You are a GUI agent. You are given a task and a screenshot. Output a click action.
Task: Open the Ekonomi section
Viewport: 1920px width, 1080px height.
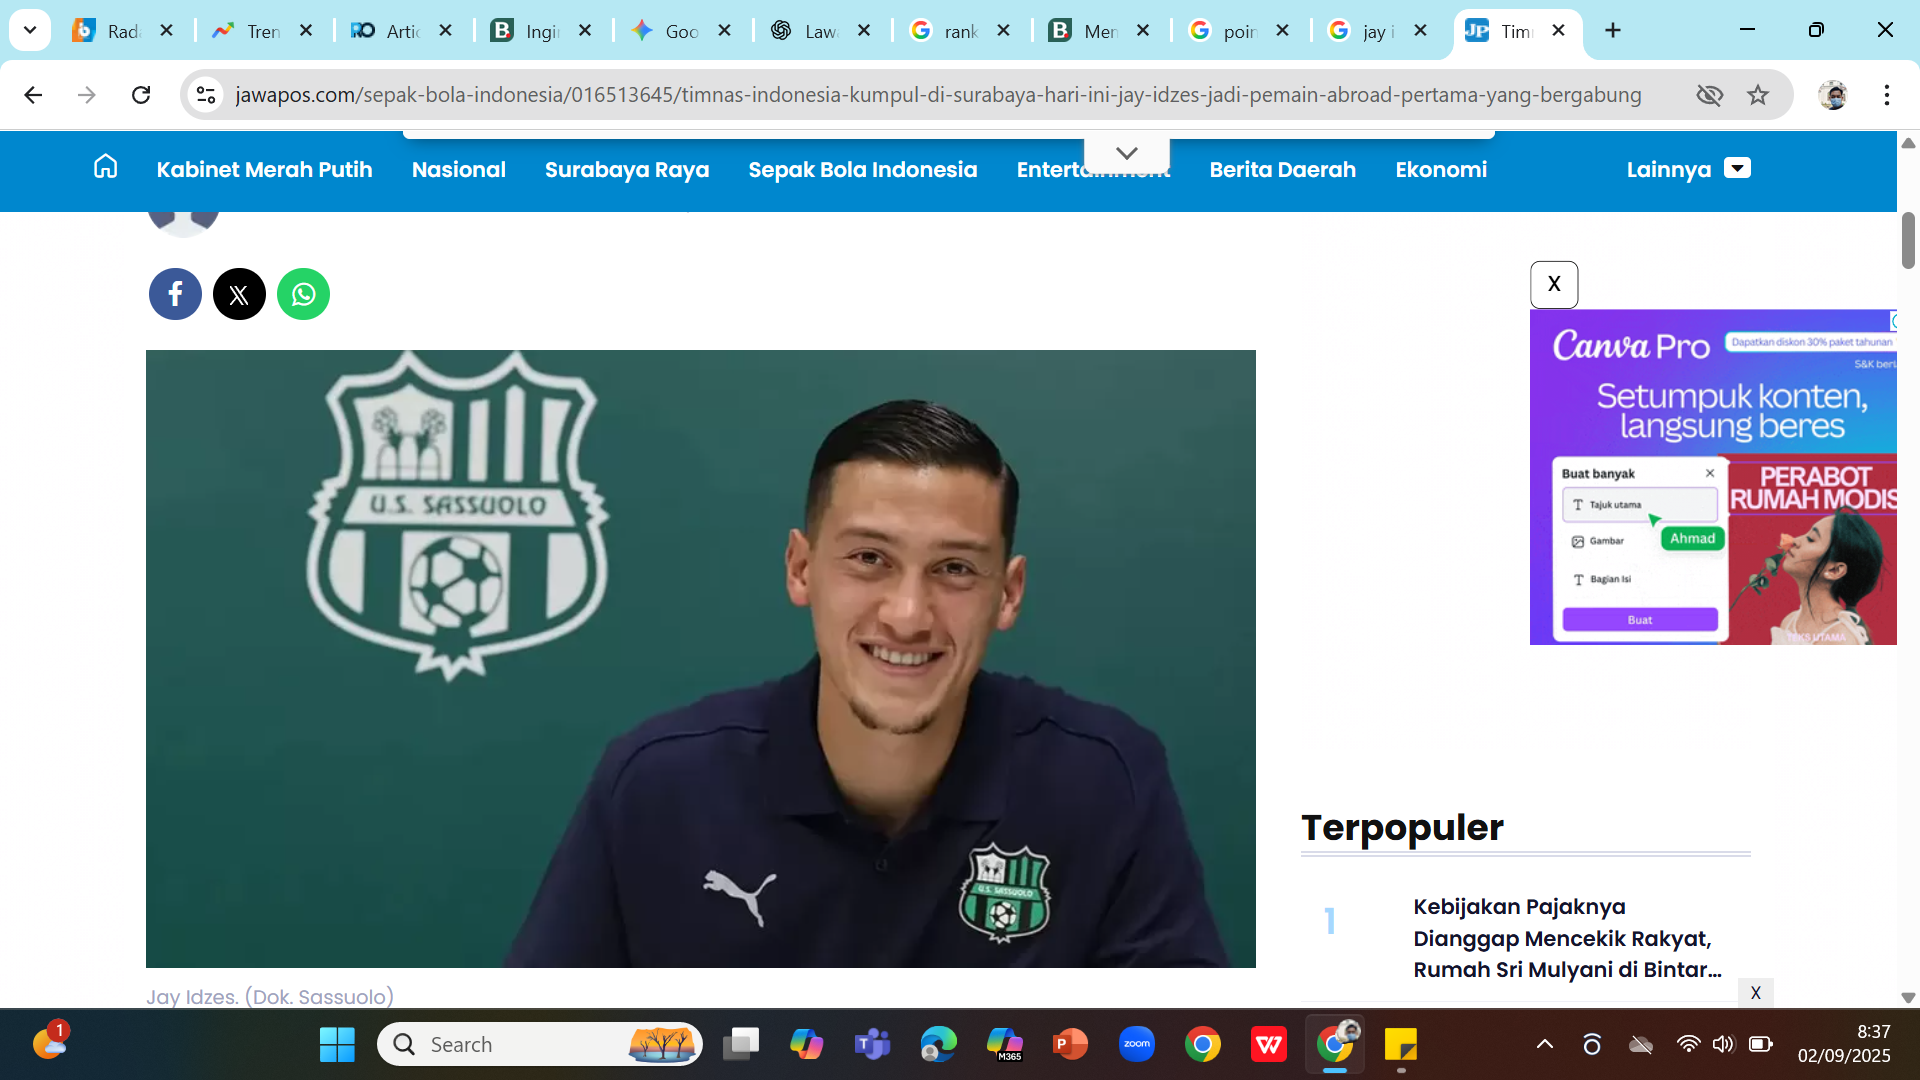point(1441,169)
